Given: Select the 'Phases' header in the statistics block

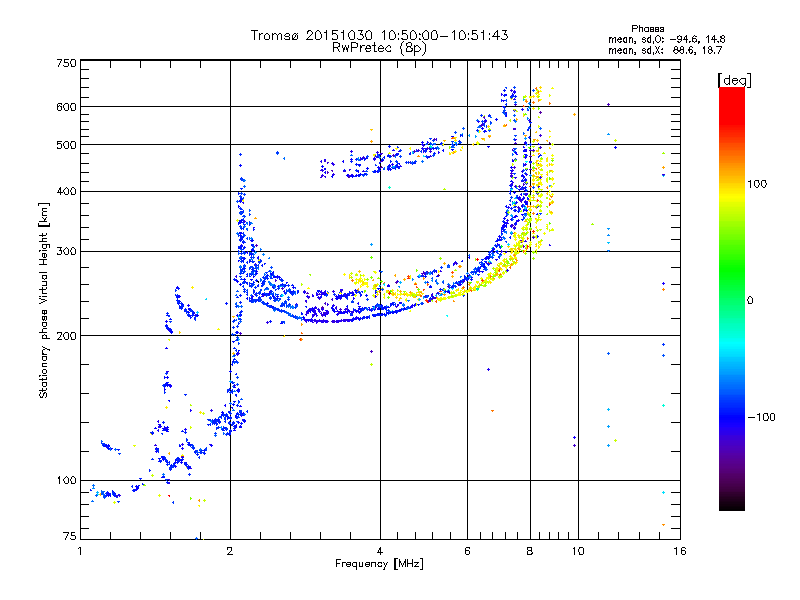Looking at the screenshot, I should tap(647, 29).
